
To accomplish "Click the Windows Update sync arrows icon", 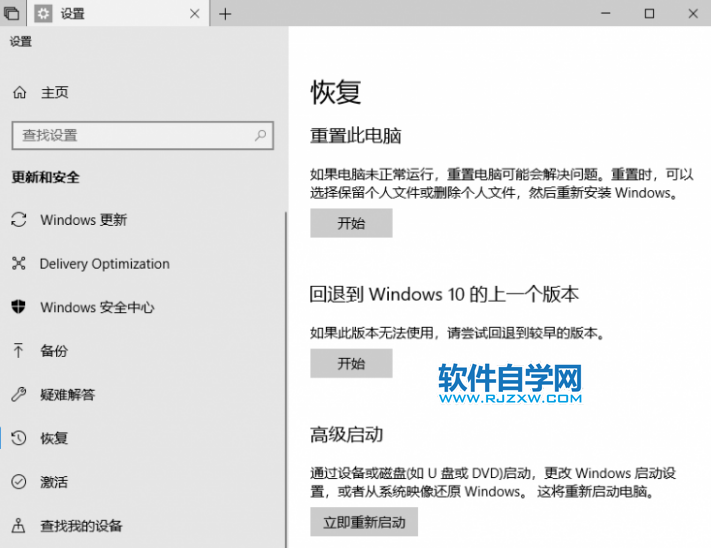I will [x=19, y=220].
